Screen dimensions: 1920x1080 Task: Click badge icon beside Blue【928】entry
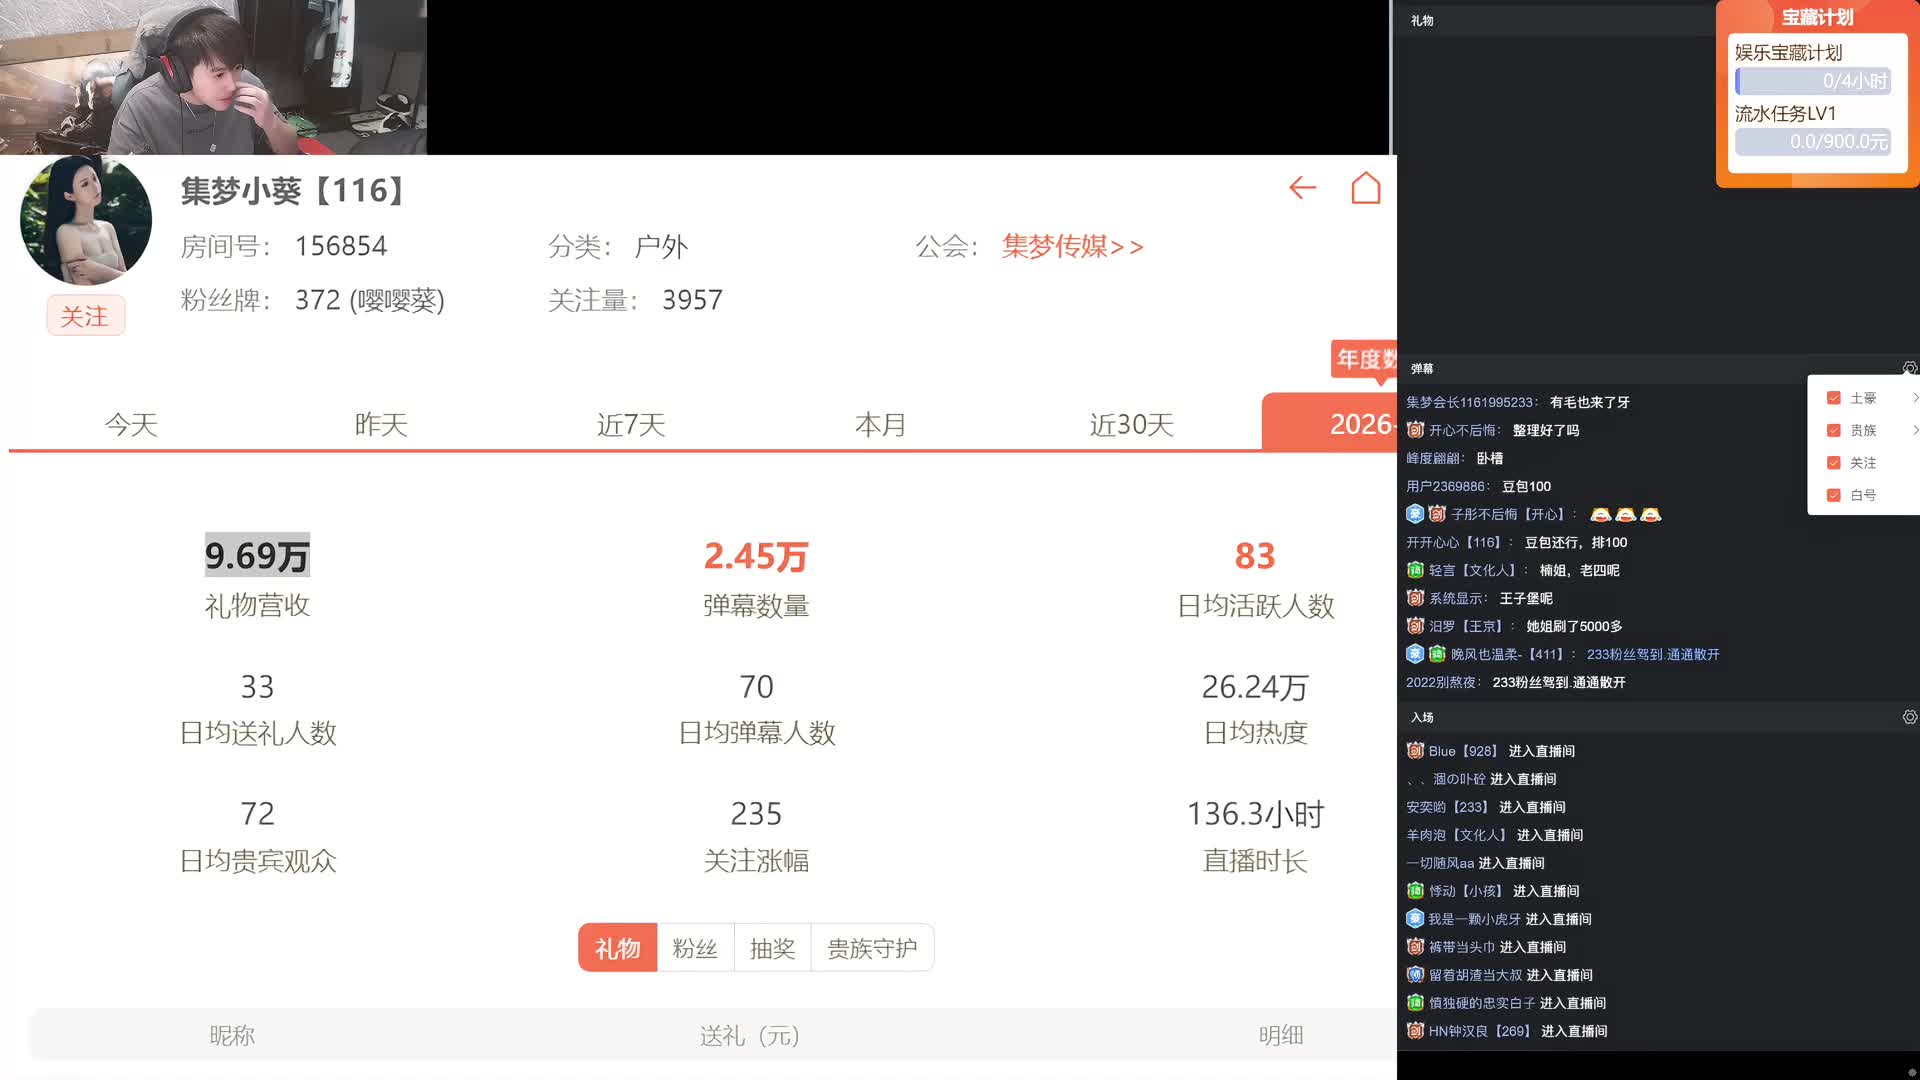tap(1415, 751)
